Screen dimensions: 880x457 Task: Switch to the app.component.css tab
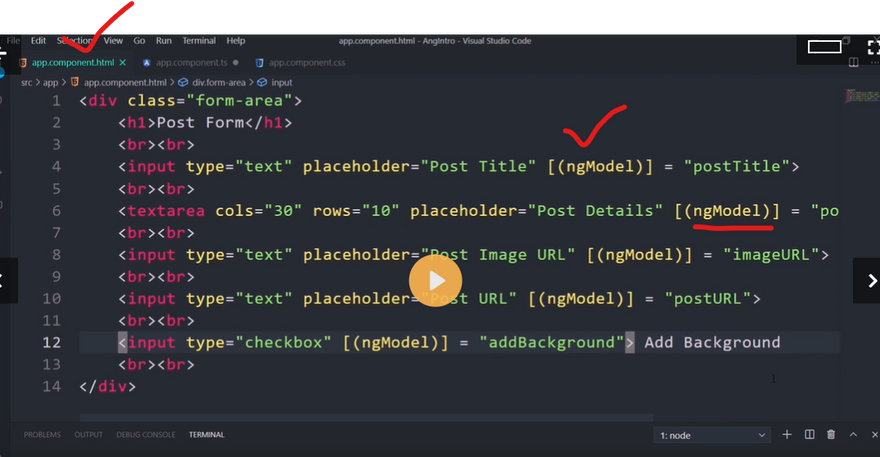(x=306, y=62)
